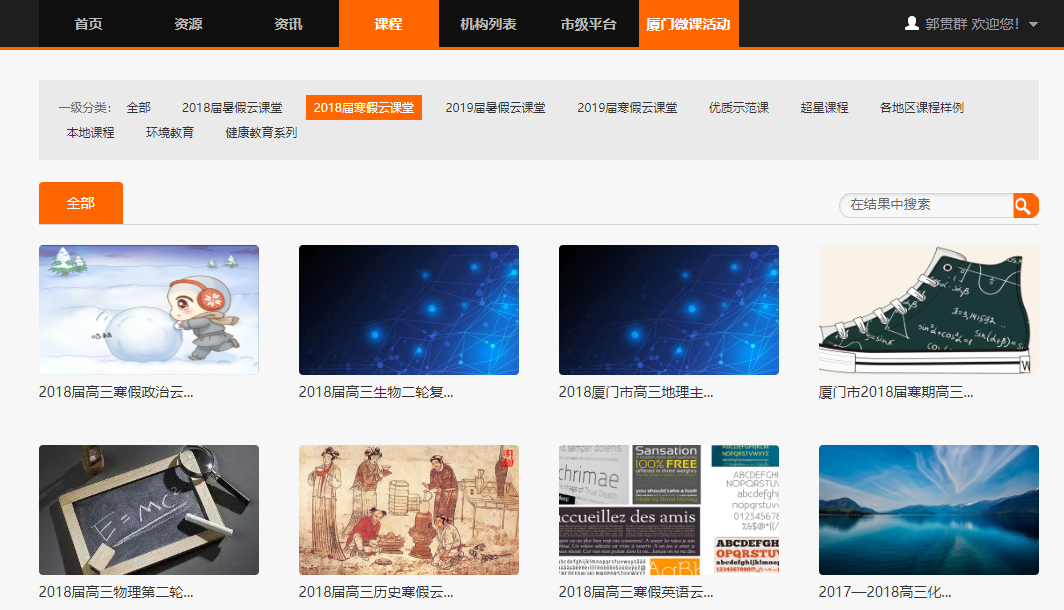Screen dimensions: 1064x610
Task: Click title 2018届高三寒假政治云...
Action: point(116,392)
